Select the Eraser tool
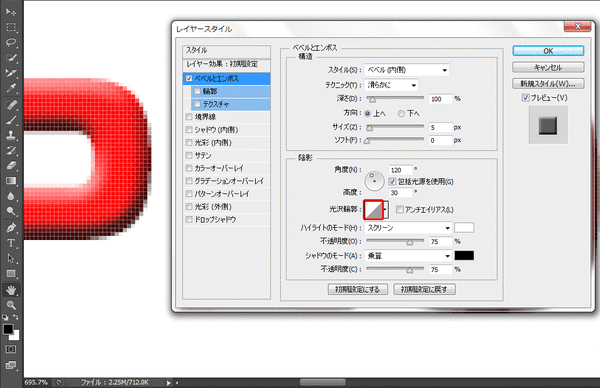600x388 pixels. pyautogui.click(x=11, y=165)
